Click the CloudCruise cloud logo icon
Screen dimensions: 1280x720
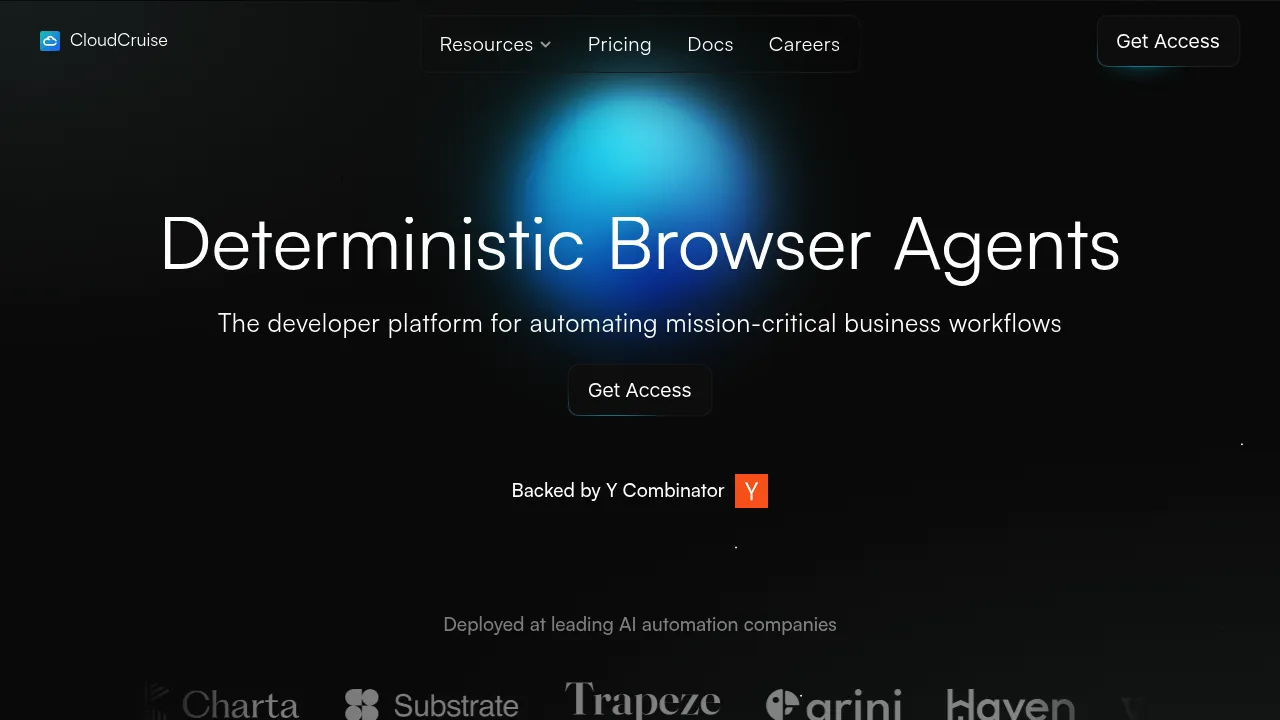[x=50, y=41]
